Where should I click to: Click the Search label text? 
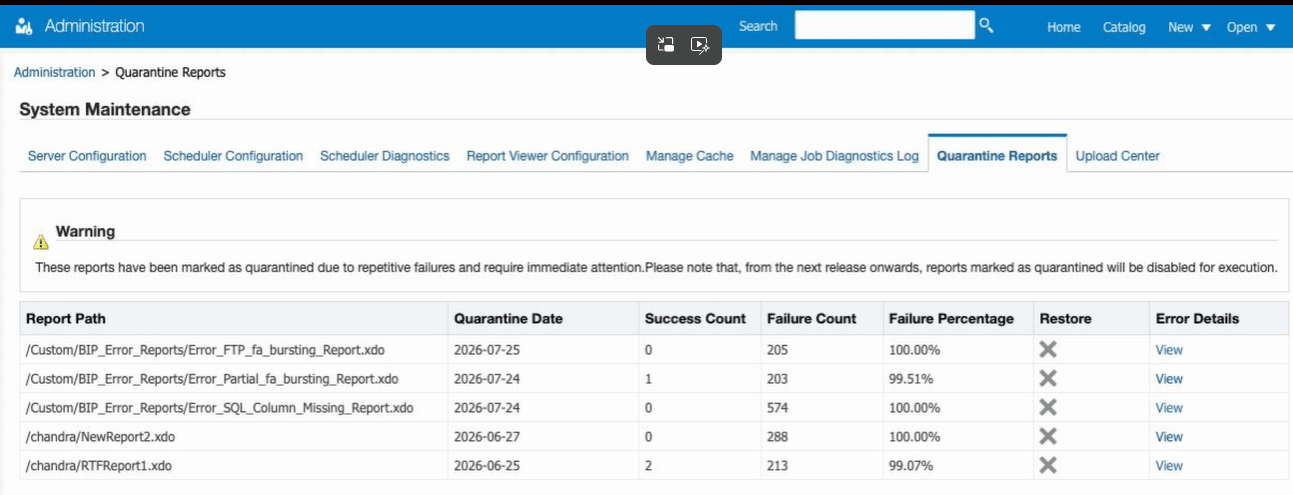(x=758, y=26)
